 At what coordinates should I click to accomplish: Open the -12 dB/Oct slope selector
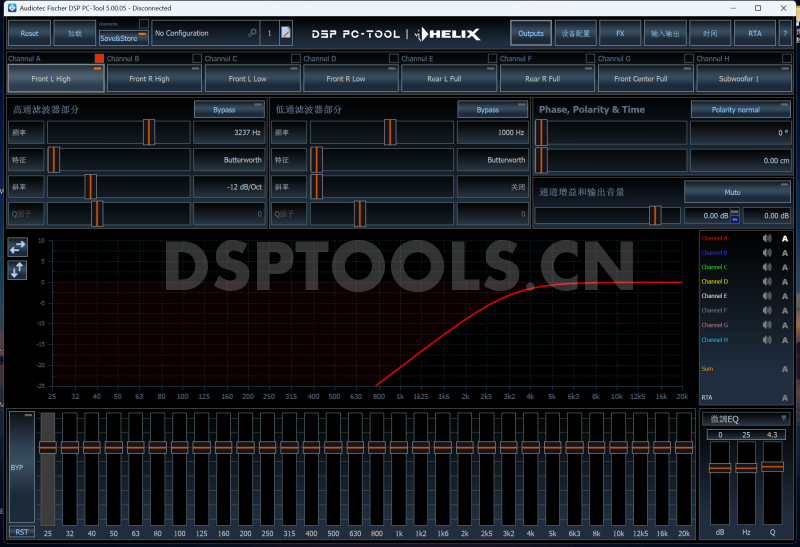click(229, 186)
